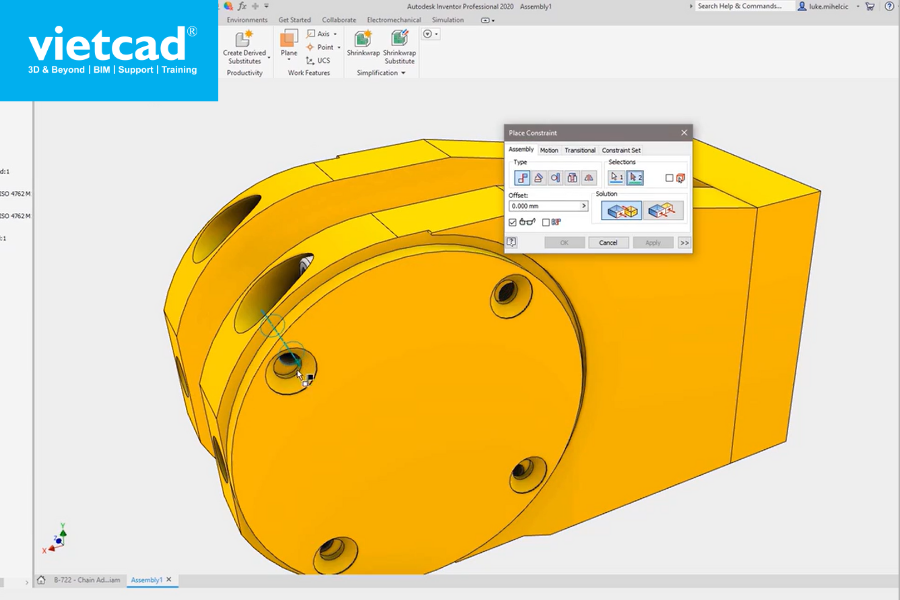The width and height of the screenshot is (900, 600).
Task: Switch to the Transitional tab
Action: (580, 150)
